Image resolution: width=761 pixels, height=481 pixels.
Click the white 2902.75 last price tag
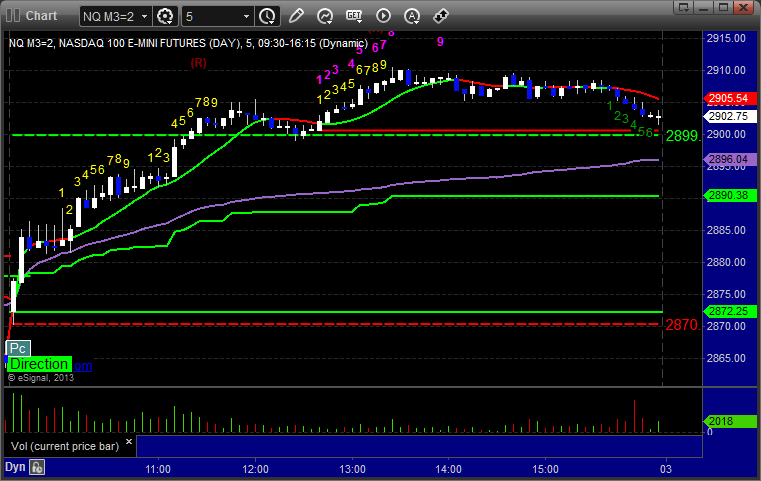click(730, 116)
